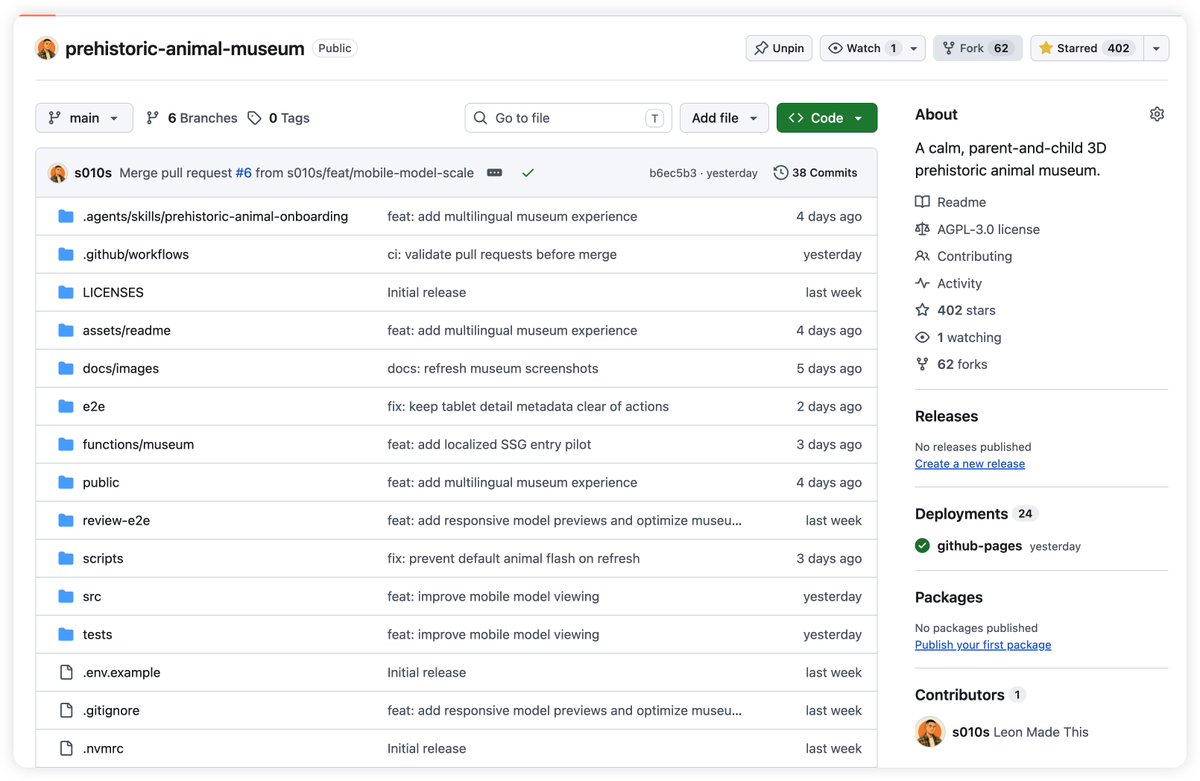Viewport: 1200px width, 781px height.
Task: Click the review-e2e folder icon
Action: 66,520
